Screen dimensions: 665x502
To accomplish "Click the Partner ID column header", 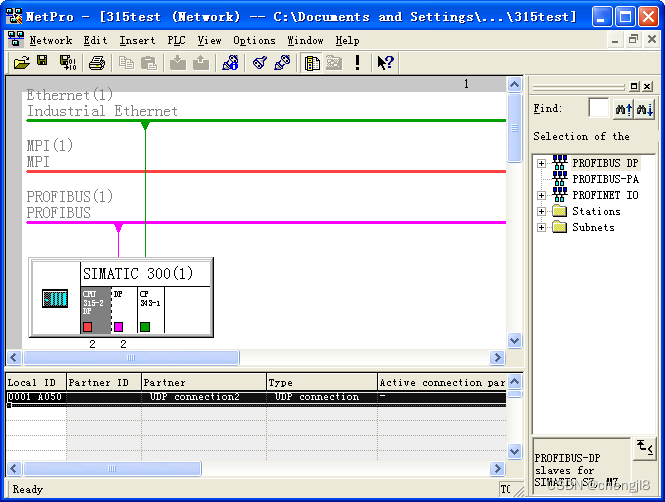I will [103, 382].
